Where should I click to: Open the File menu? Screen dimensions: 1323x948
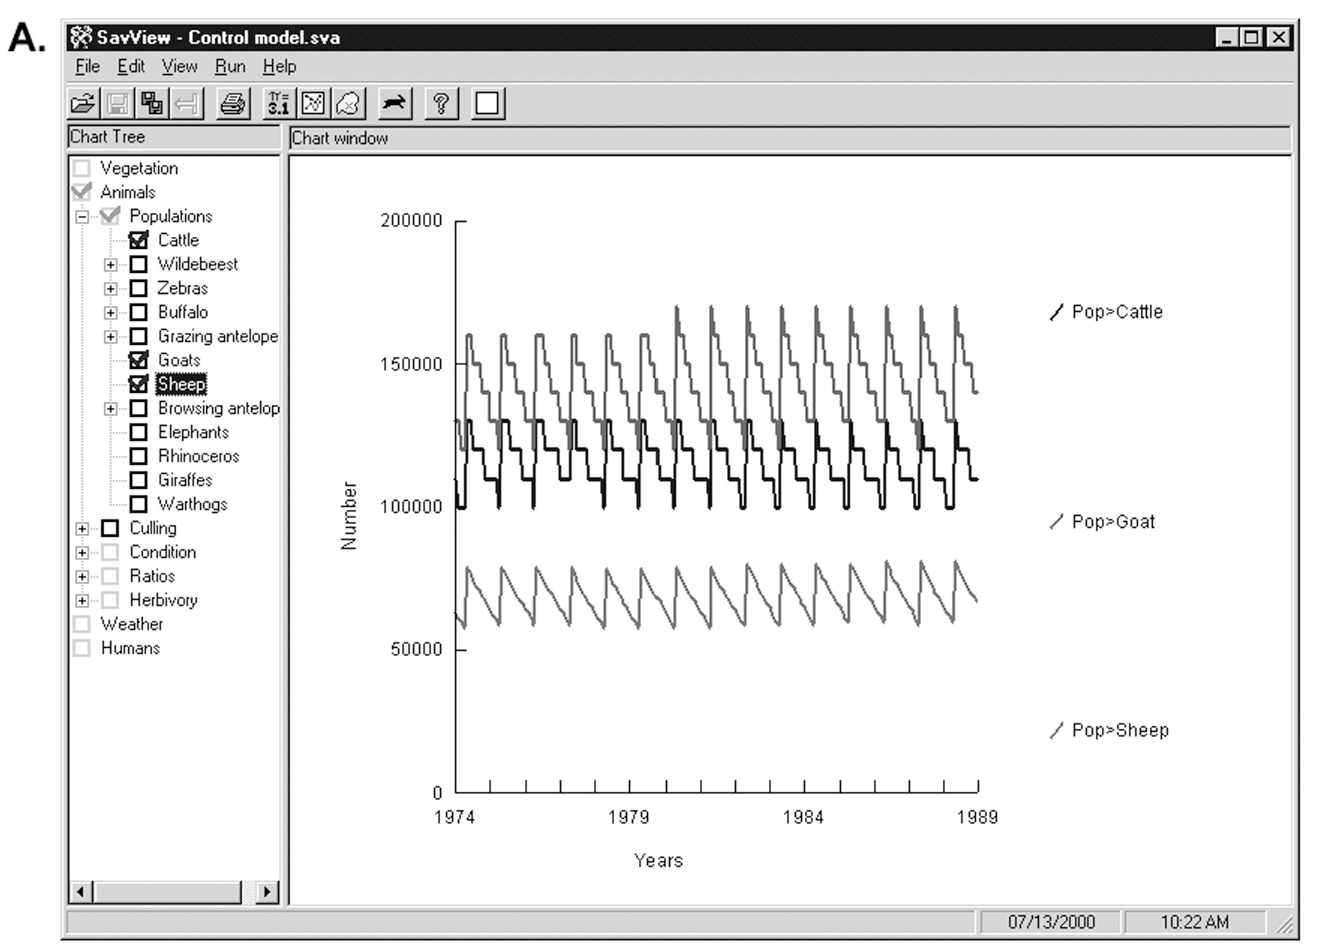(88, 67)
